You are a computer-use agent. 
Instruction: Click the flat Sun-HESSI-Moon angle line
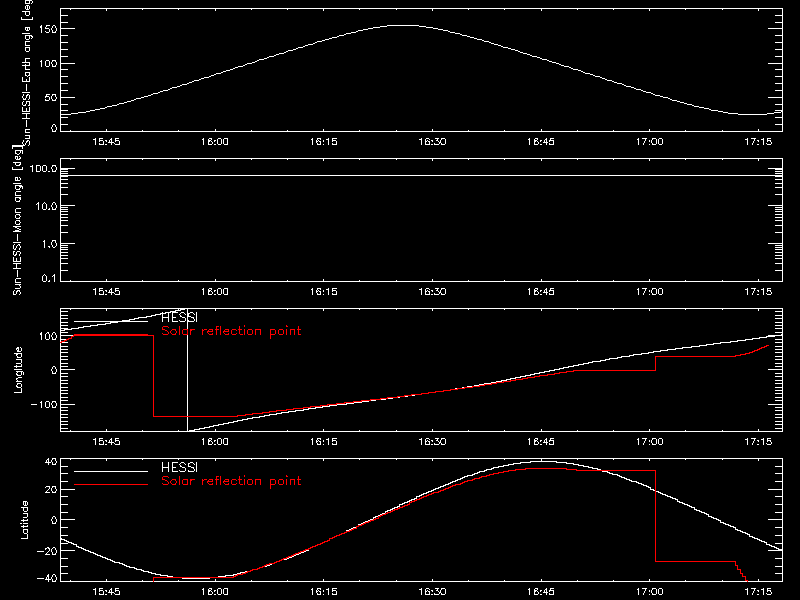pyautogui.click(x=421, y=176)
